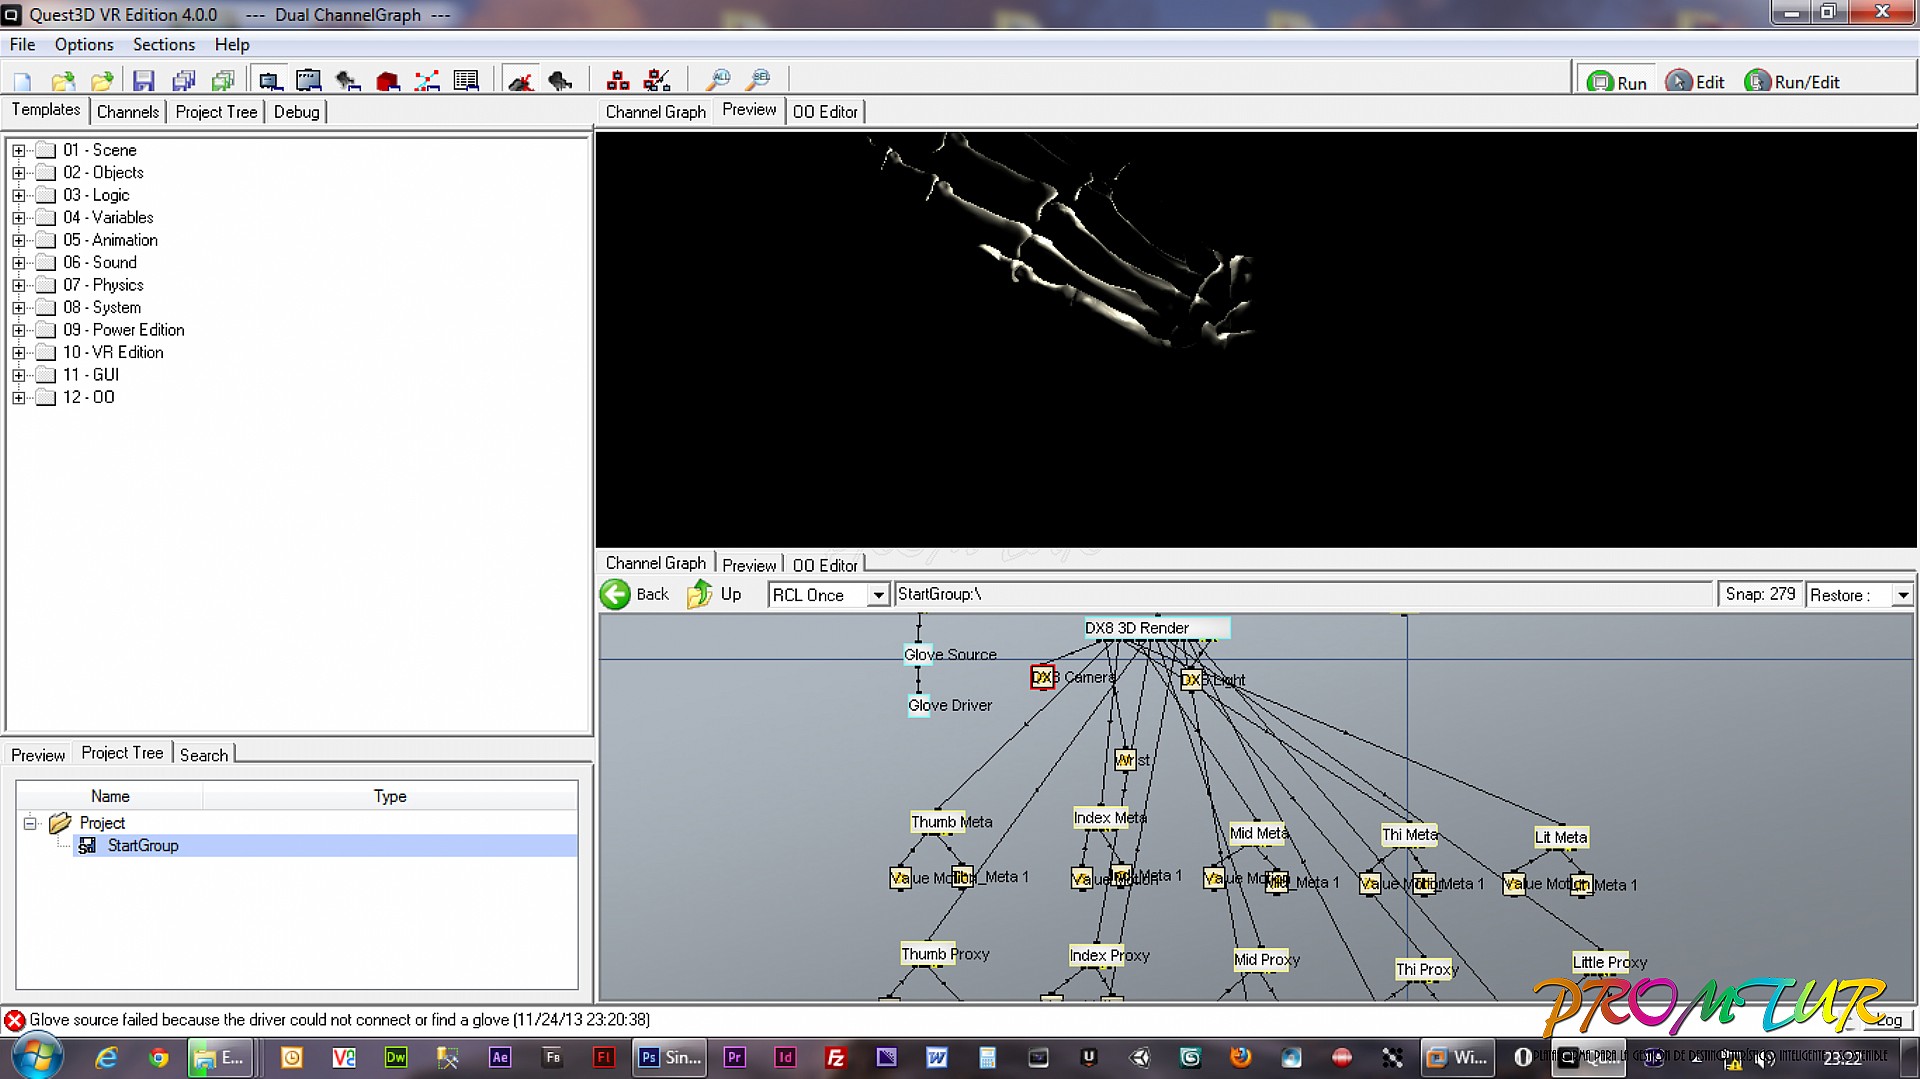Switch to Run mode
The height and width of the screenshot is (1079, 1920).
tap(1617, 82)
